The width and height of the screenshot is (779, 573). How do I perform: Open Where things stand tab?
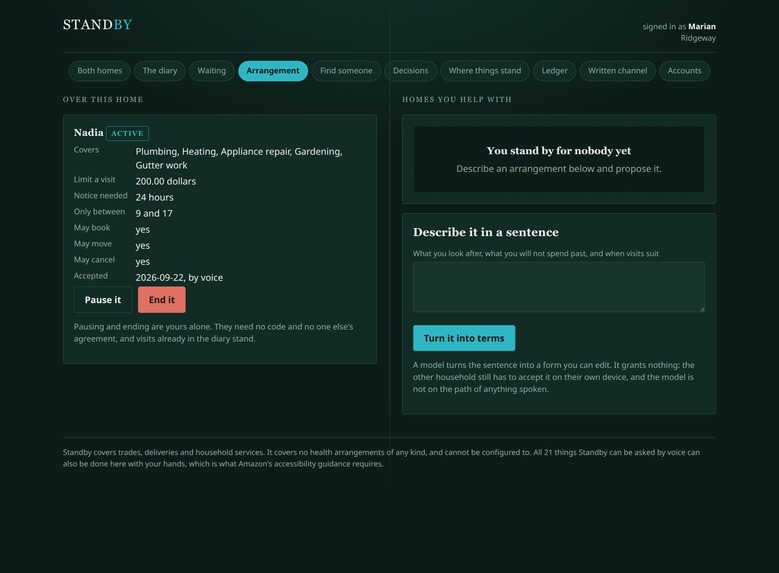485,71
